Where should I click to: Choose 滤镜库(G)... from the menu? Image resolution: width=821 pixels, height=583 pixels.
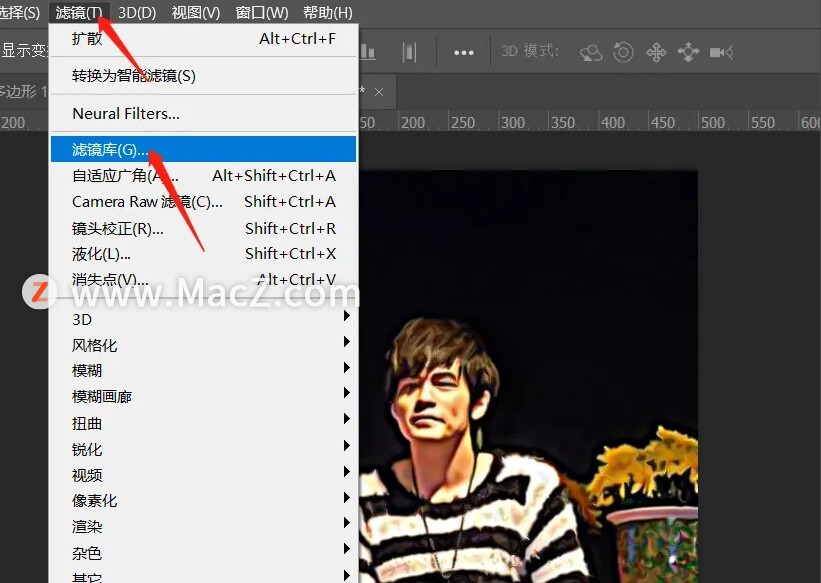[110, 150]
